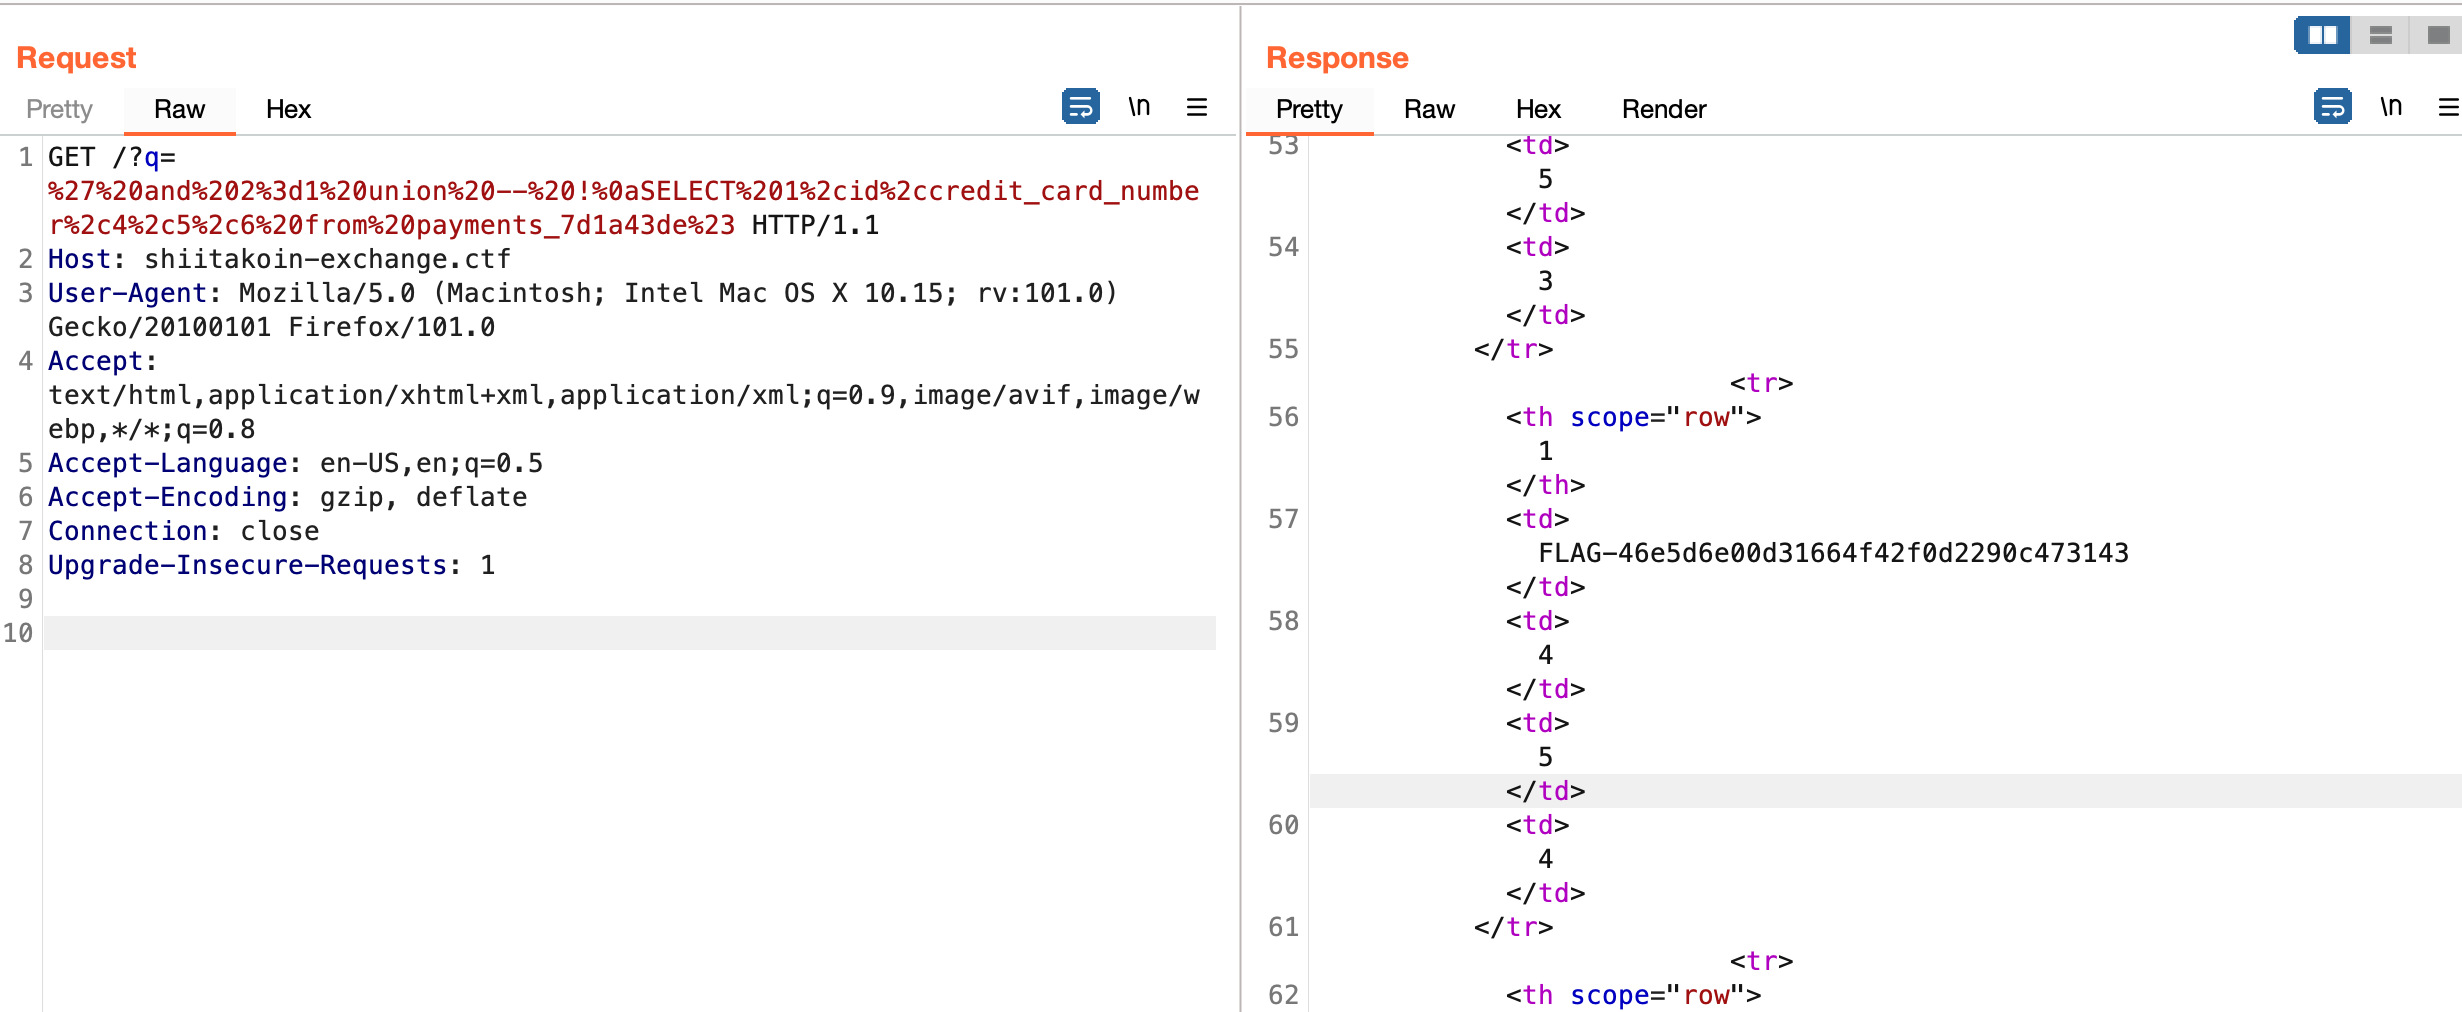Click the HTTP/1.1 protocol text
The image size is (2462, 1012).
[x=815, y=225]
